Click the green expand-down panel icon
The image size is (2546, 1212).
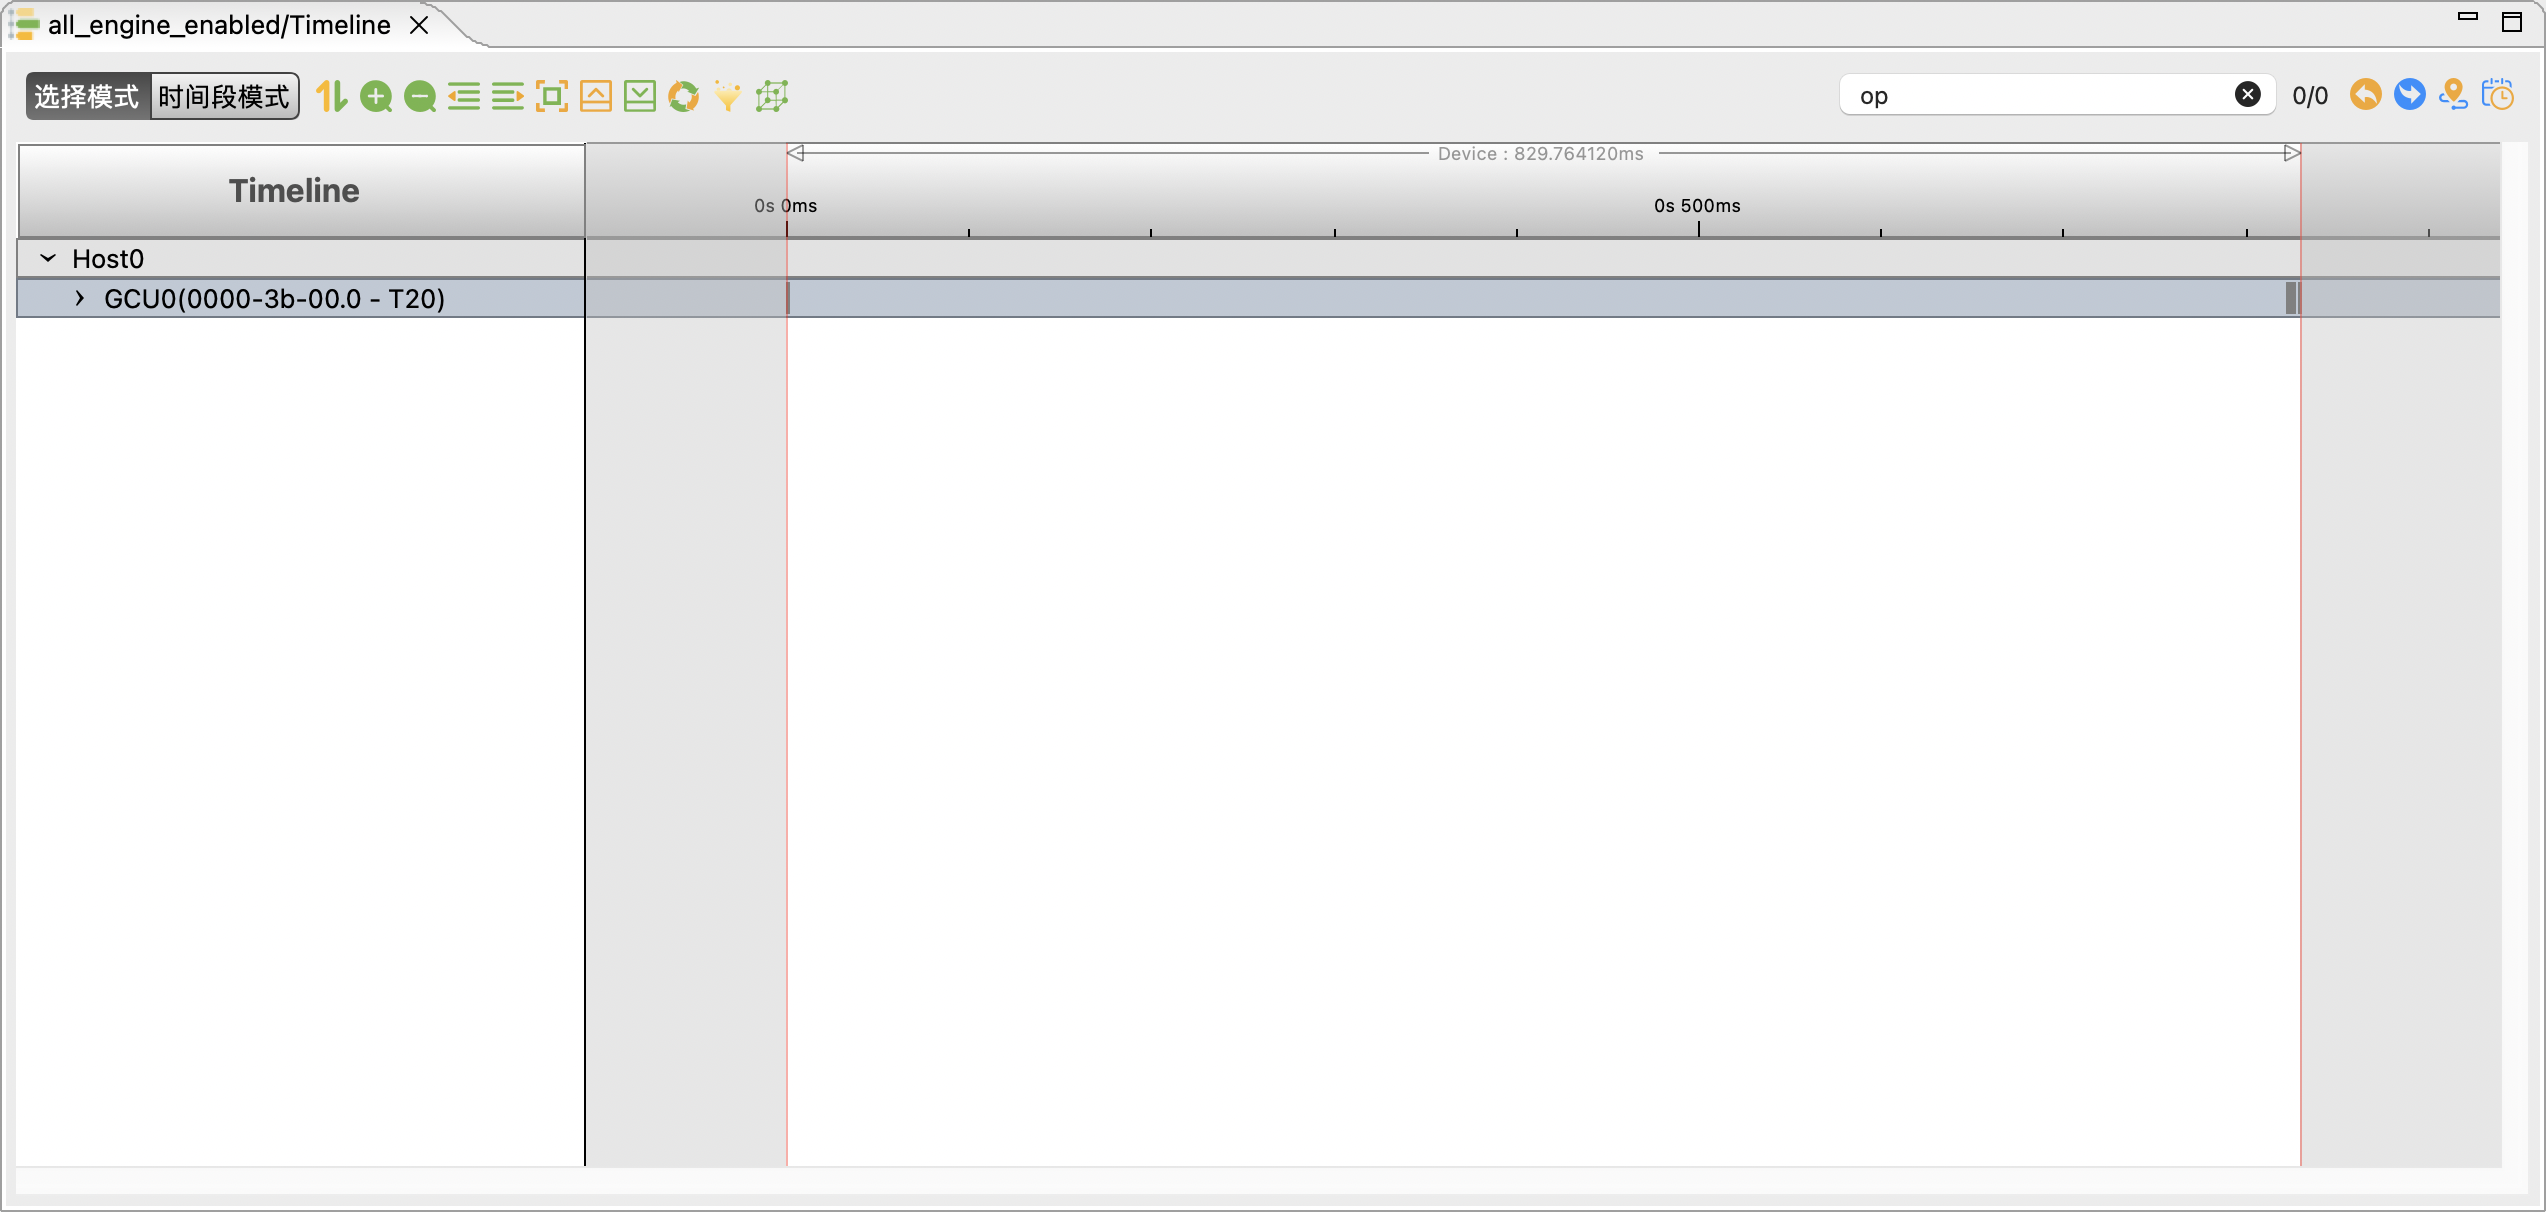(640, 96)
